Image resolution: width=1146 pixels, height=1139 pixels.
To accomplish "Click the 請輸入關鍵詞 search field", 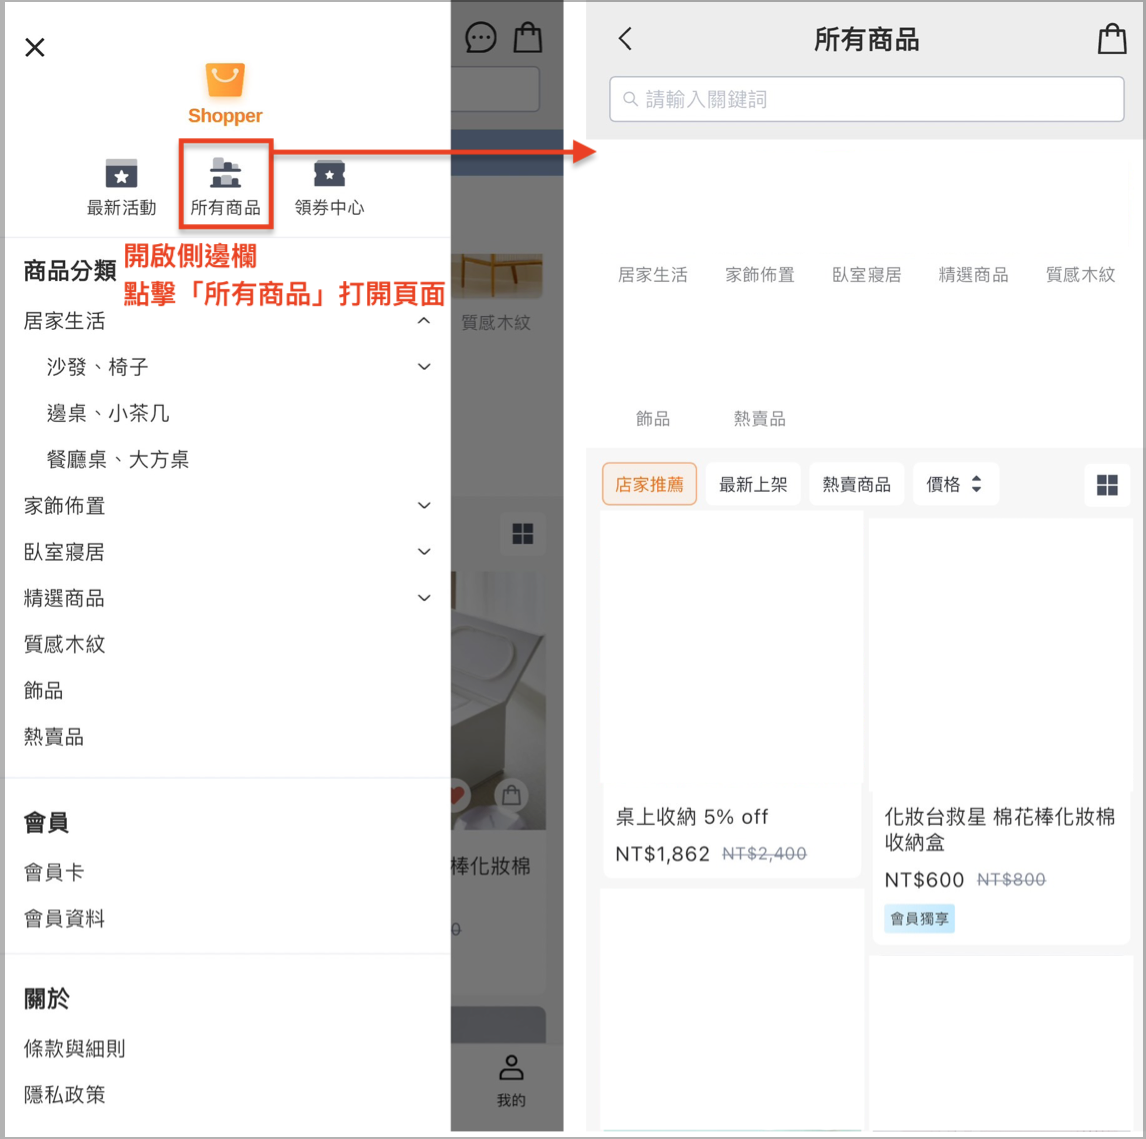I will 866,99.
